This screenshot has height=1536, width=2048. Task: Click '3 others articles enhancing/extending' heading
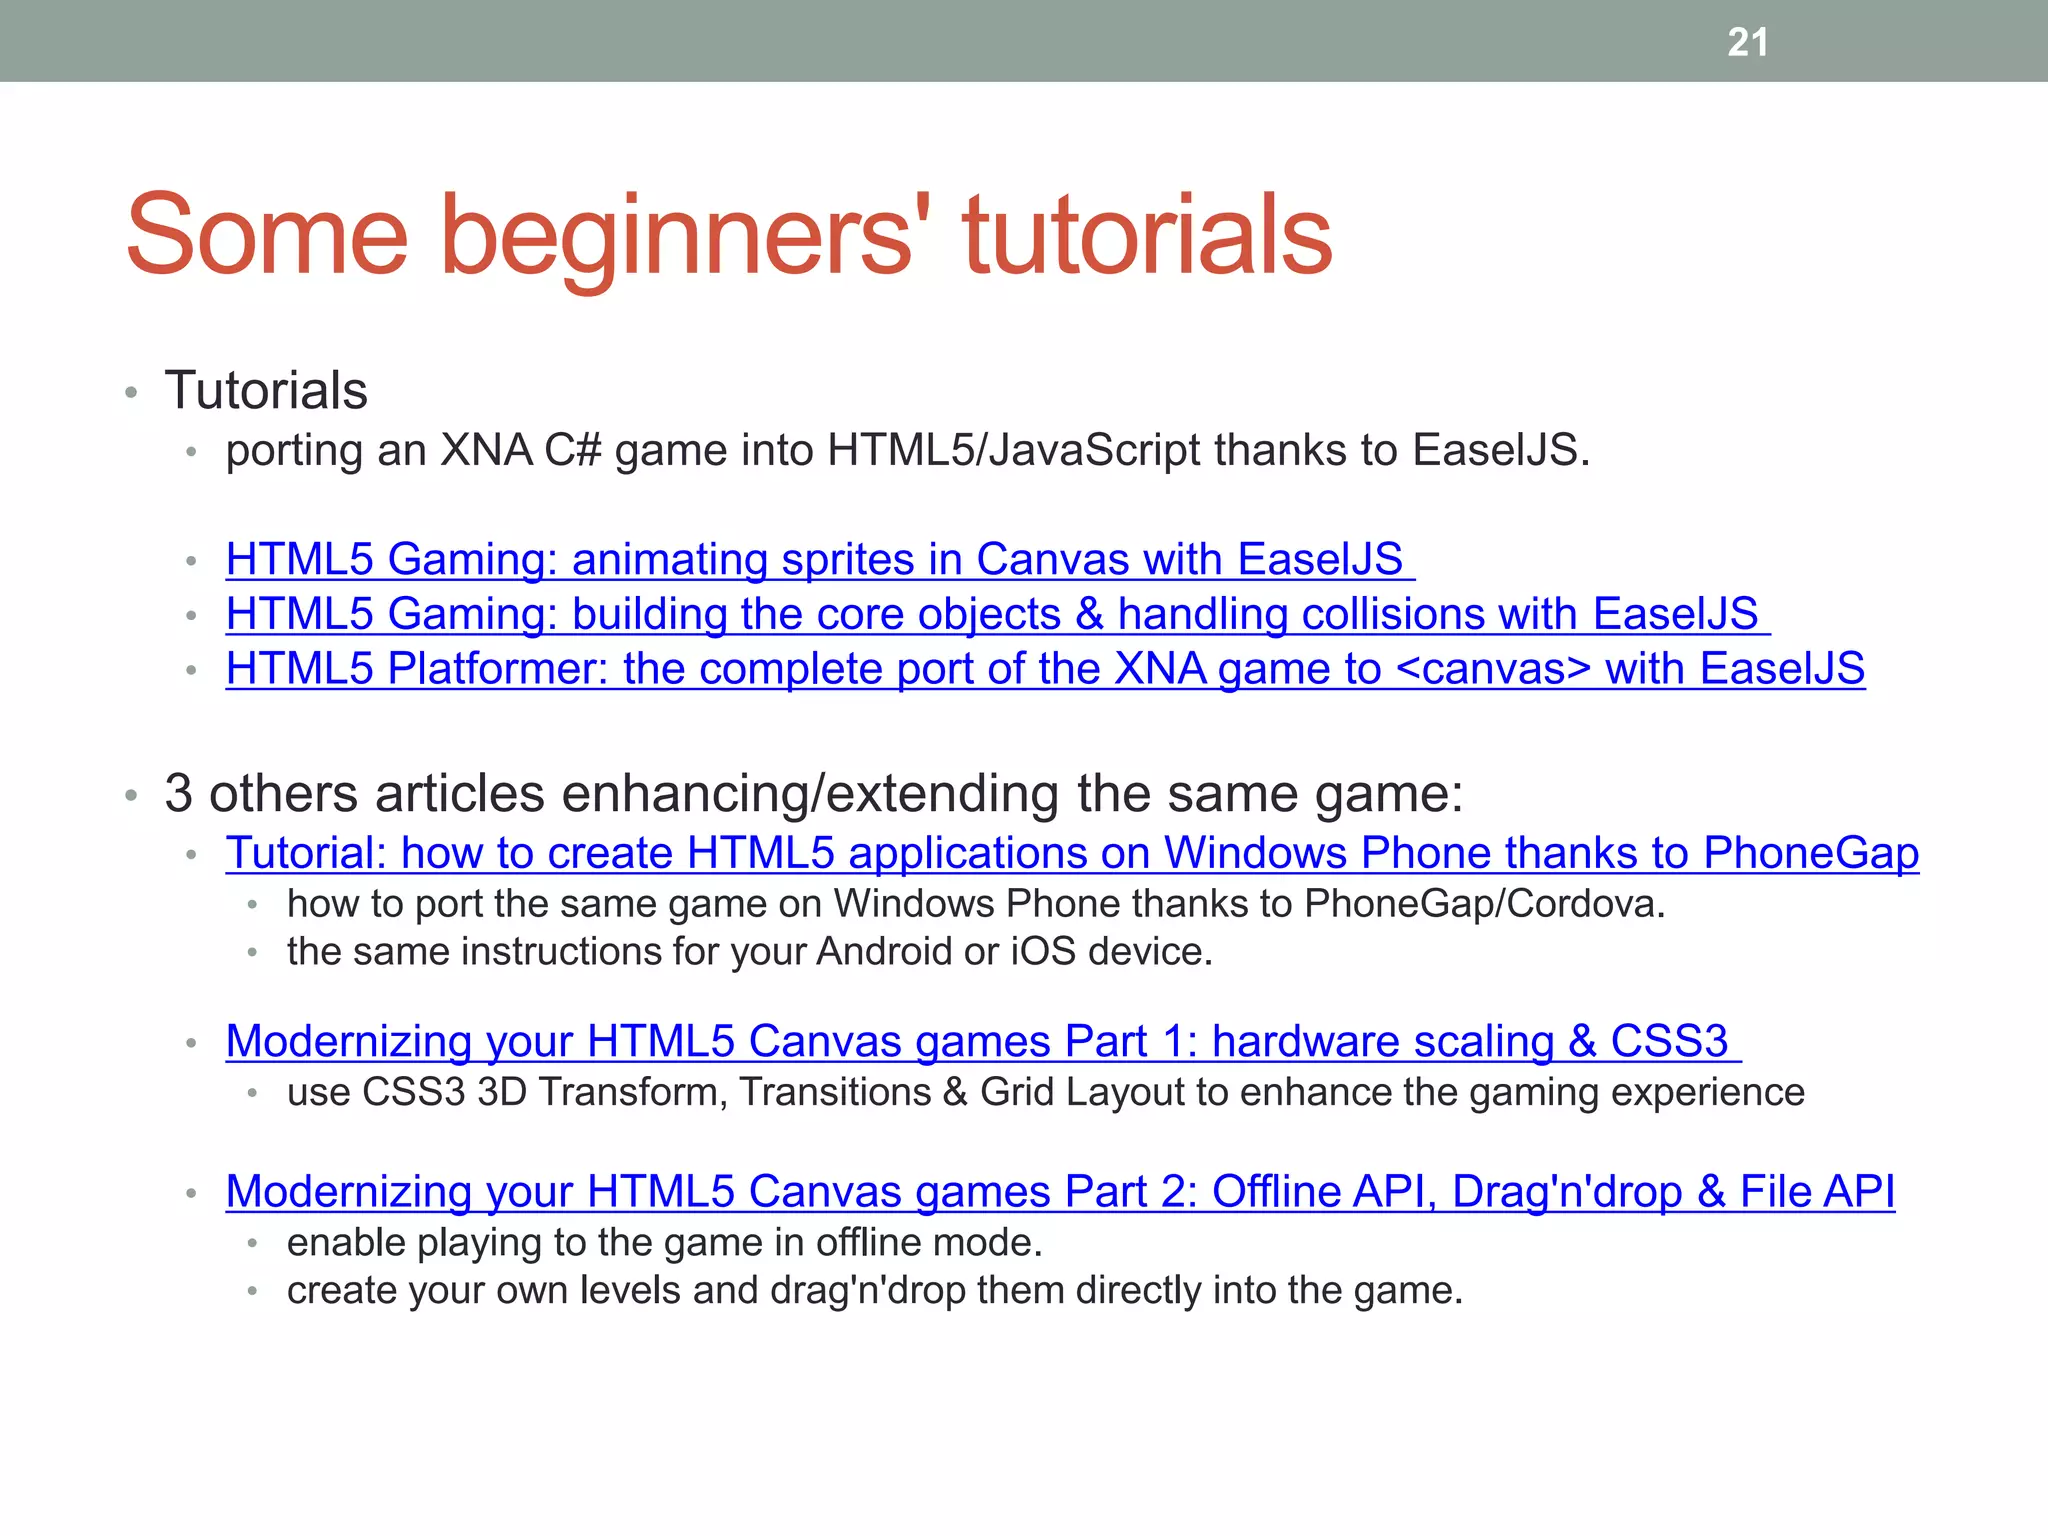coord(813,793)
